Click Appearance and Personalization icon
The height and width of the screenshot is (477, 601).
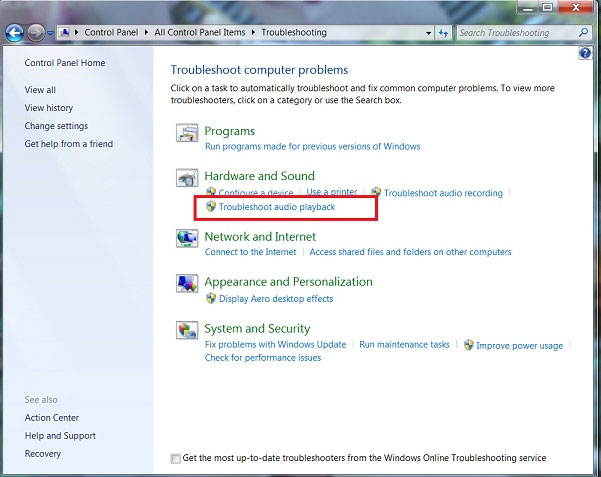pyautogui.click(x=187, y=283)
